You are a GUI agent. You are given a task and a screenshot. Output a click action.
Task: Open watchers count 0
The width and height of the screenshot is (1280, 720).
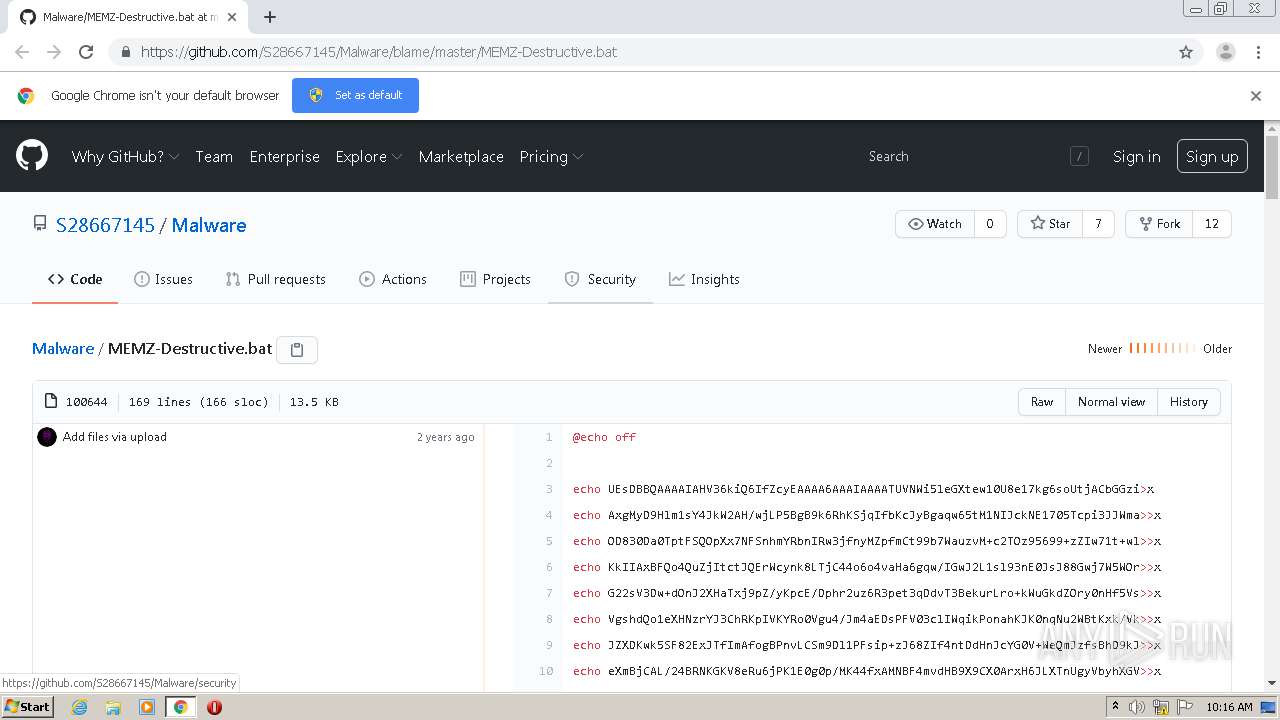[990, 224]
